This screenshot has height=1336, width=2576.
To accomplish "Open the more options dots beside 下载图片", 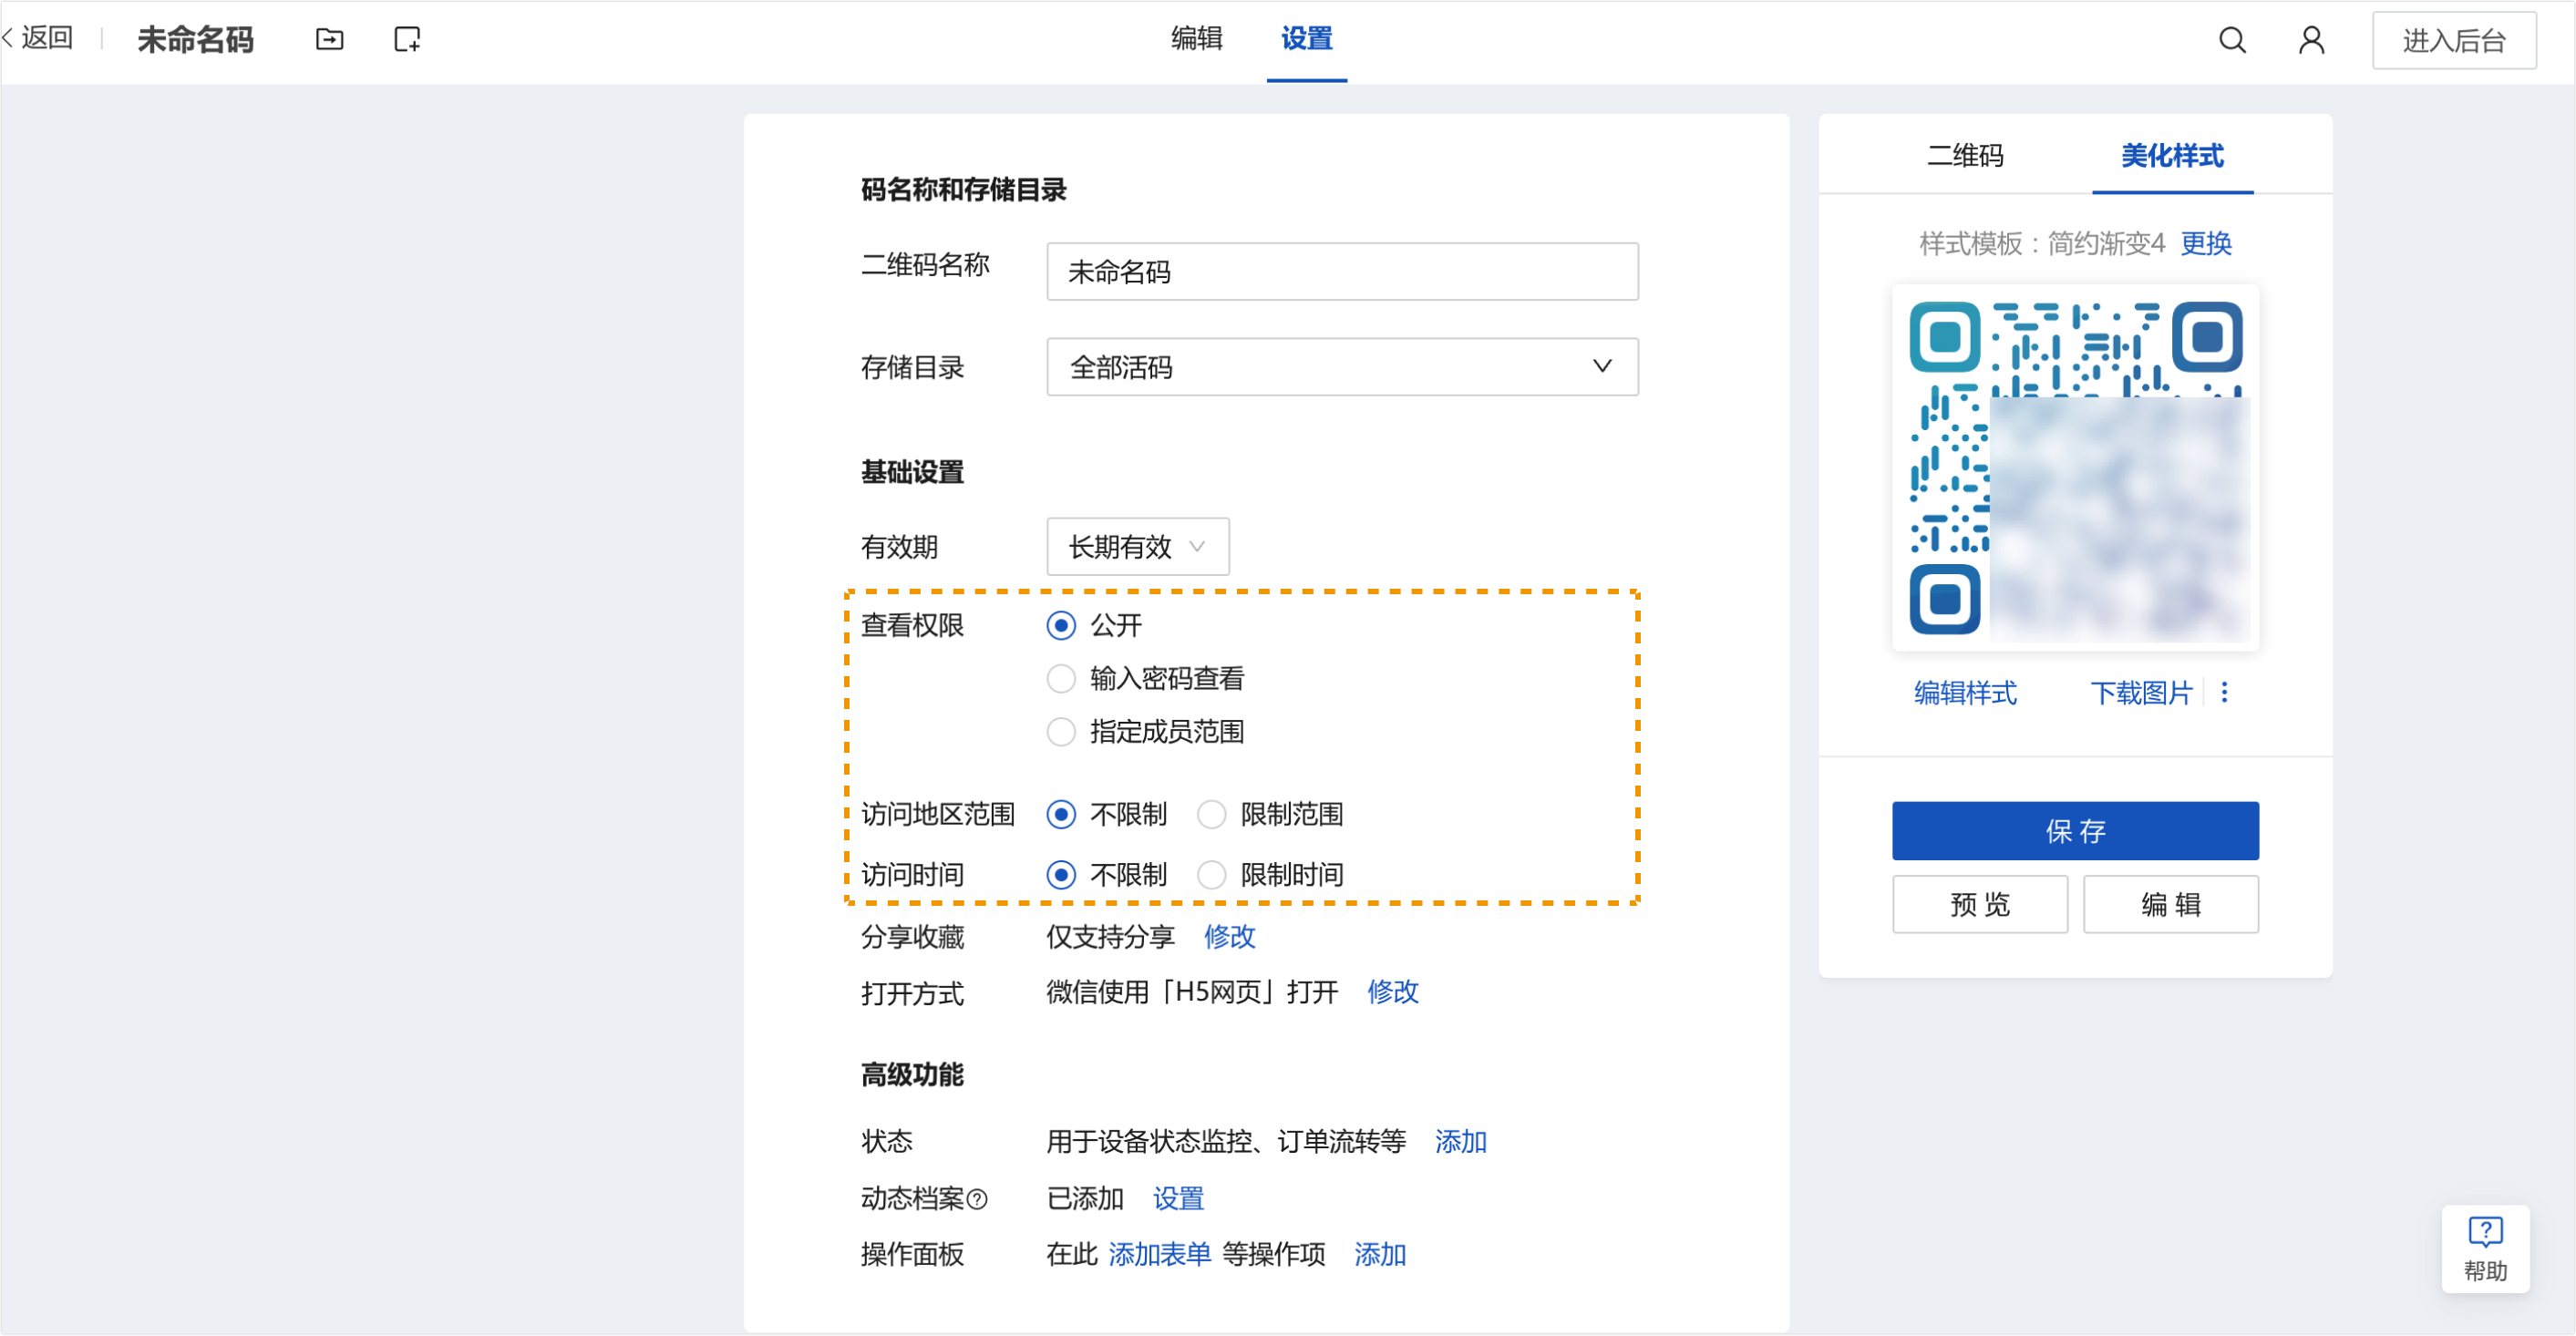I will [x=2224, y=692].
